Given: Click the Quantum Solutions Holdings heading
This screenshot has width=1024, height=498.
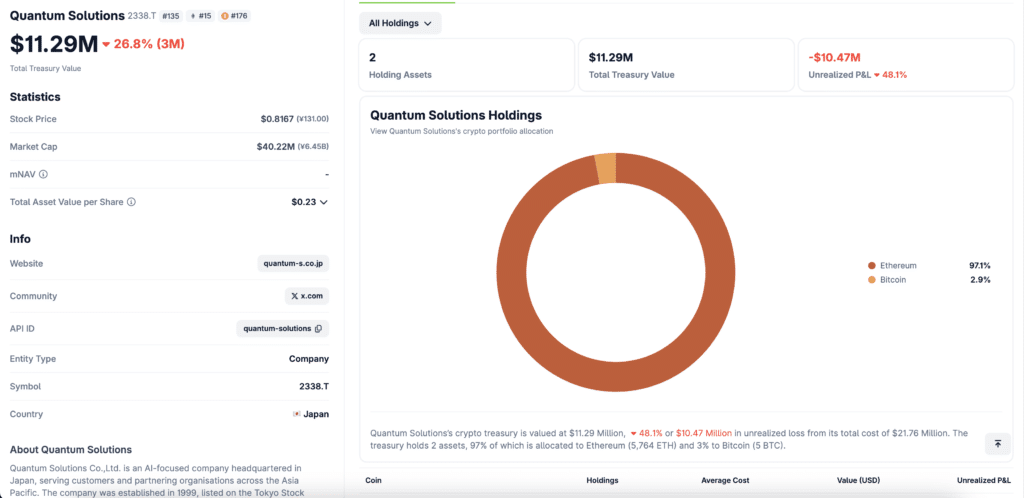Looking at the screenshot, I should tap(456, 116).
